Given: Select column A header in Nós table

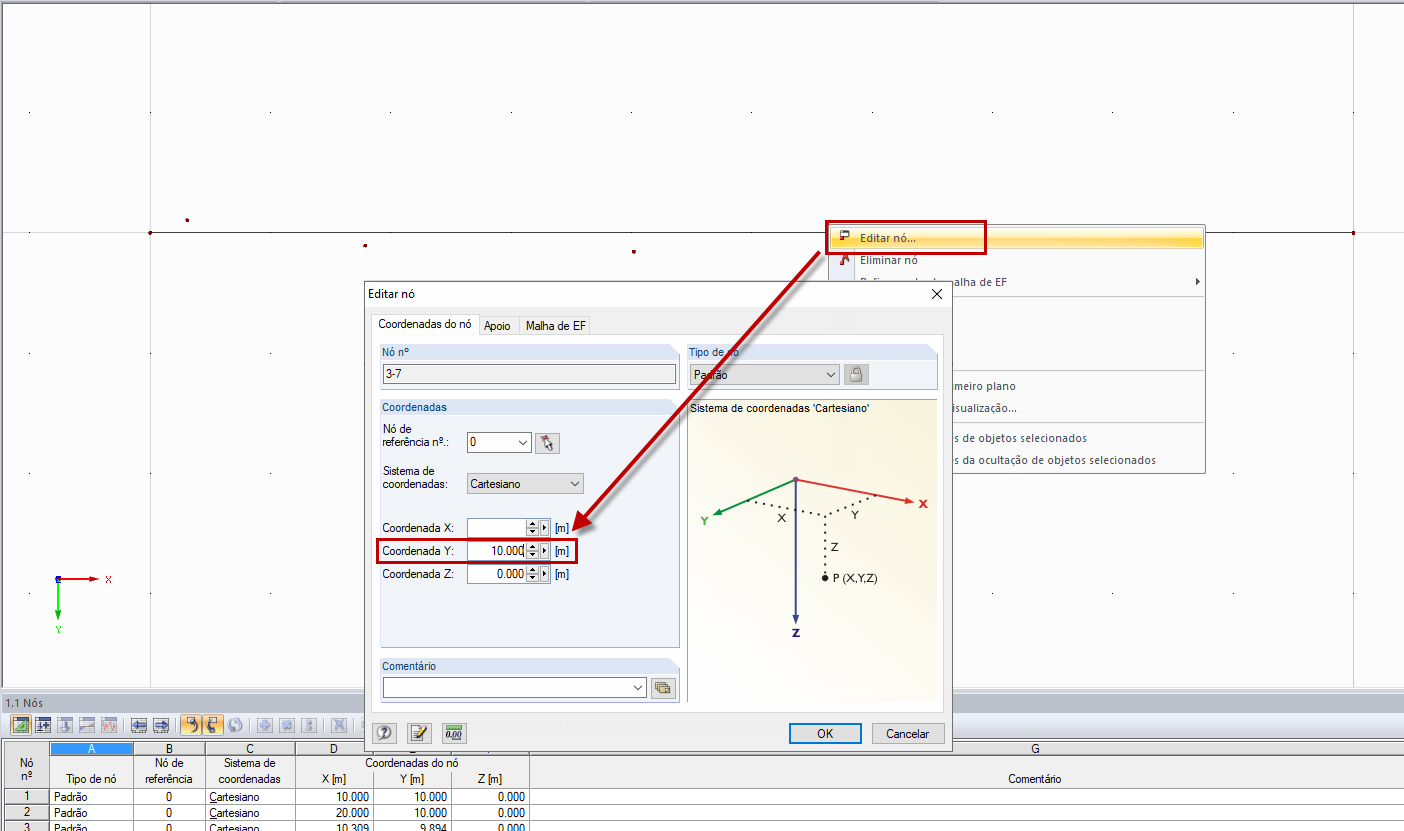Looking at the screenshot, I should (91, 748).
